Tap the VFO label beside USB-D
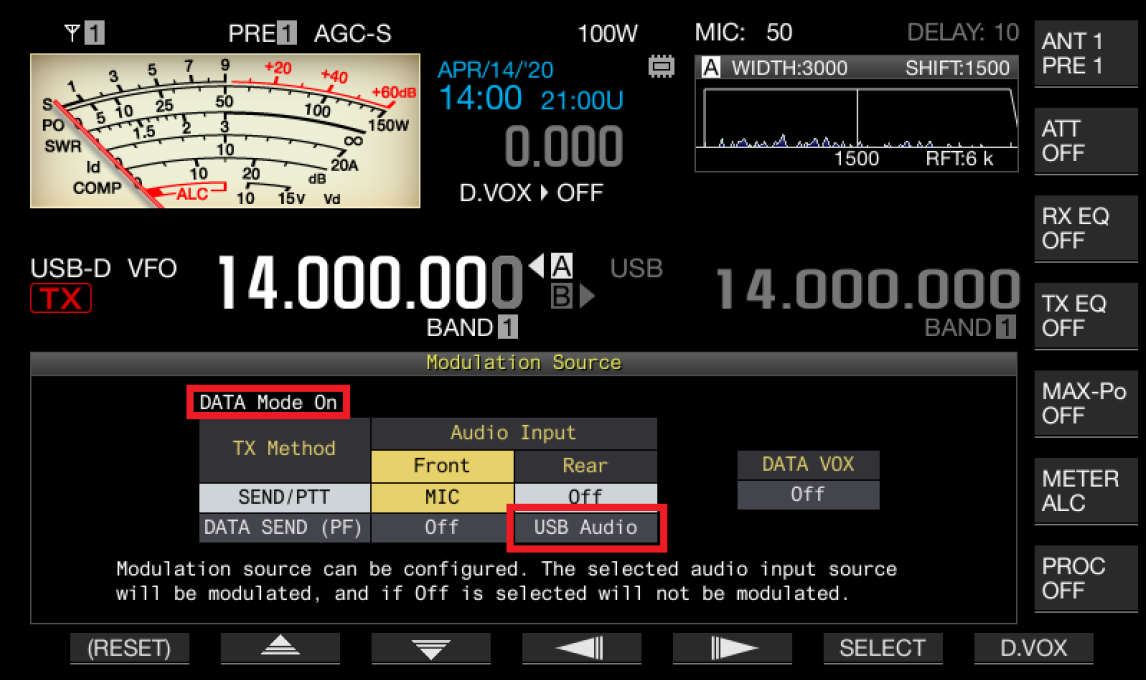 coord(152,268)
